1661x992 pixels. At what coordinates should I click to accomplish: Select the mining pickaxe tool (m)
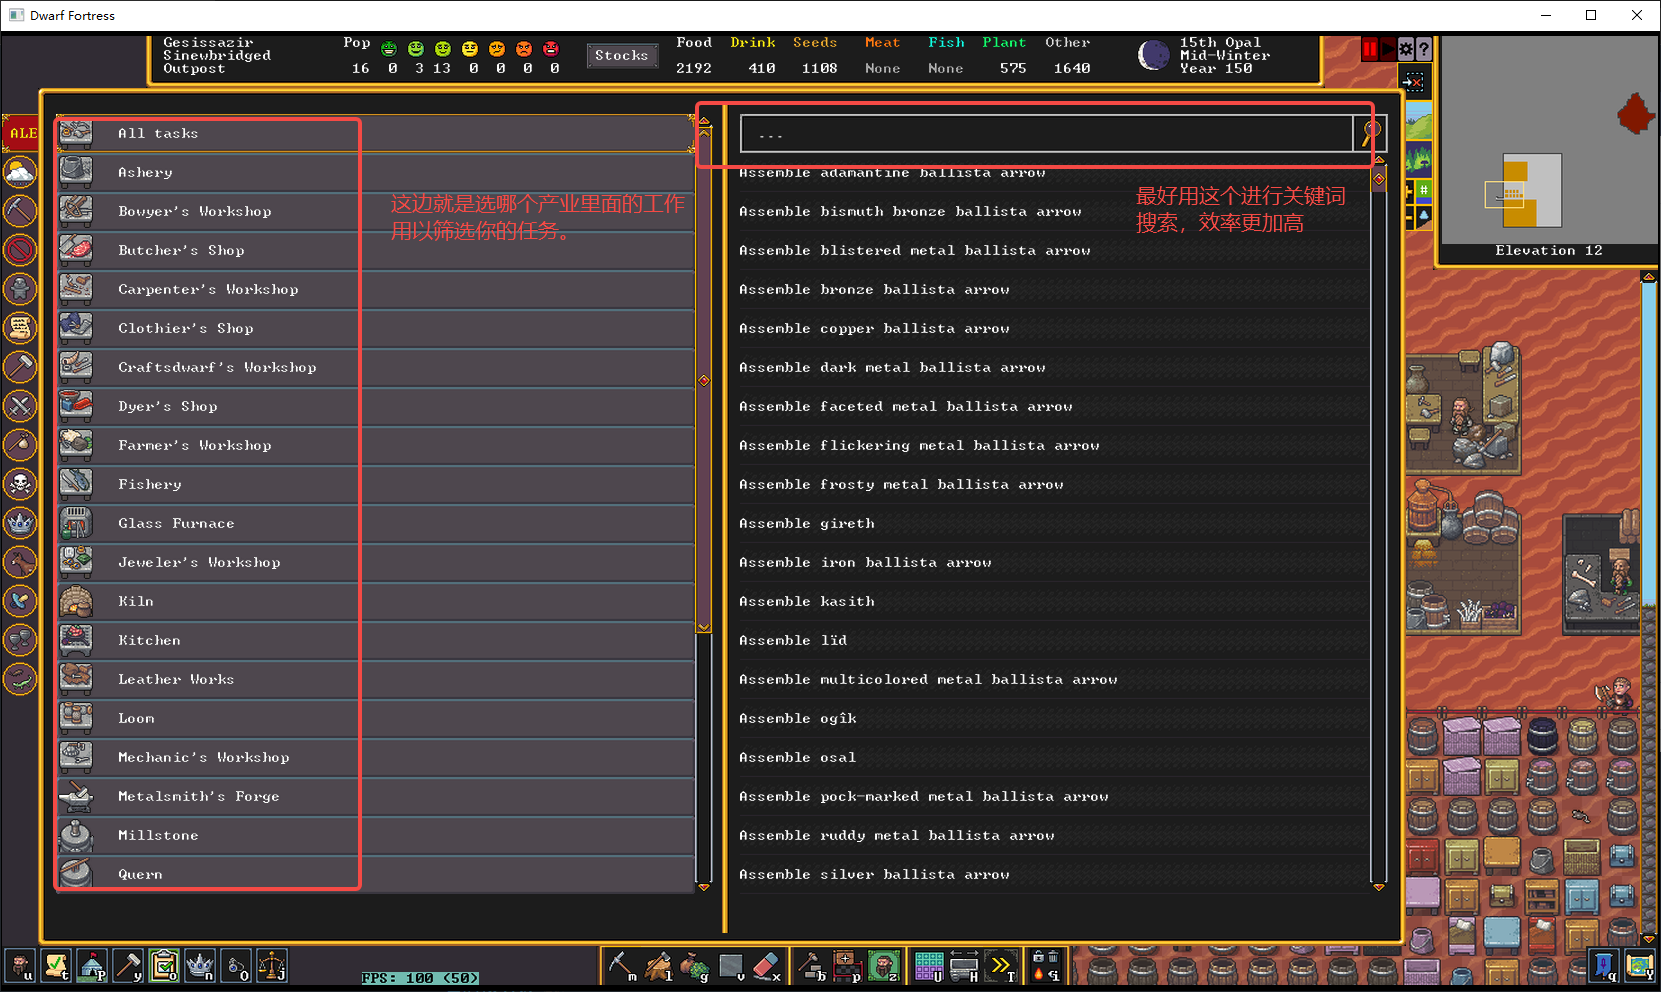tap(623, 967)
